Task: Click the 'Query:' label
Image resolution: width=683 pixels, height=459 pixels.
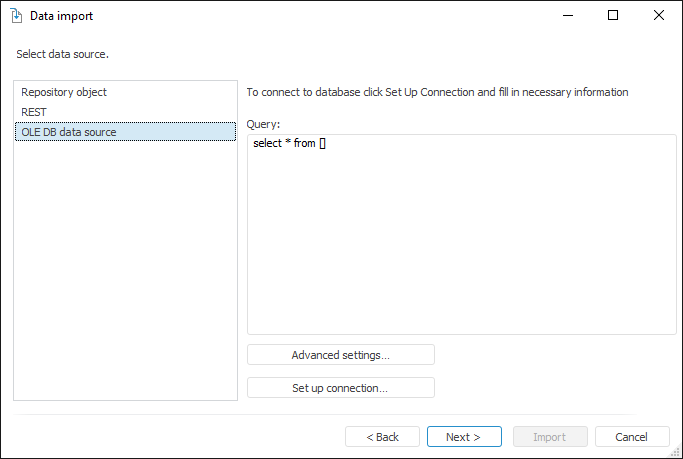Action: coord(264,124)
